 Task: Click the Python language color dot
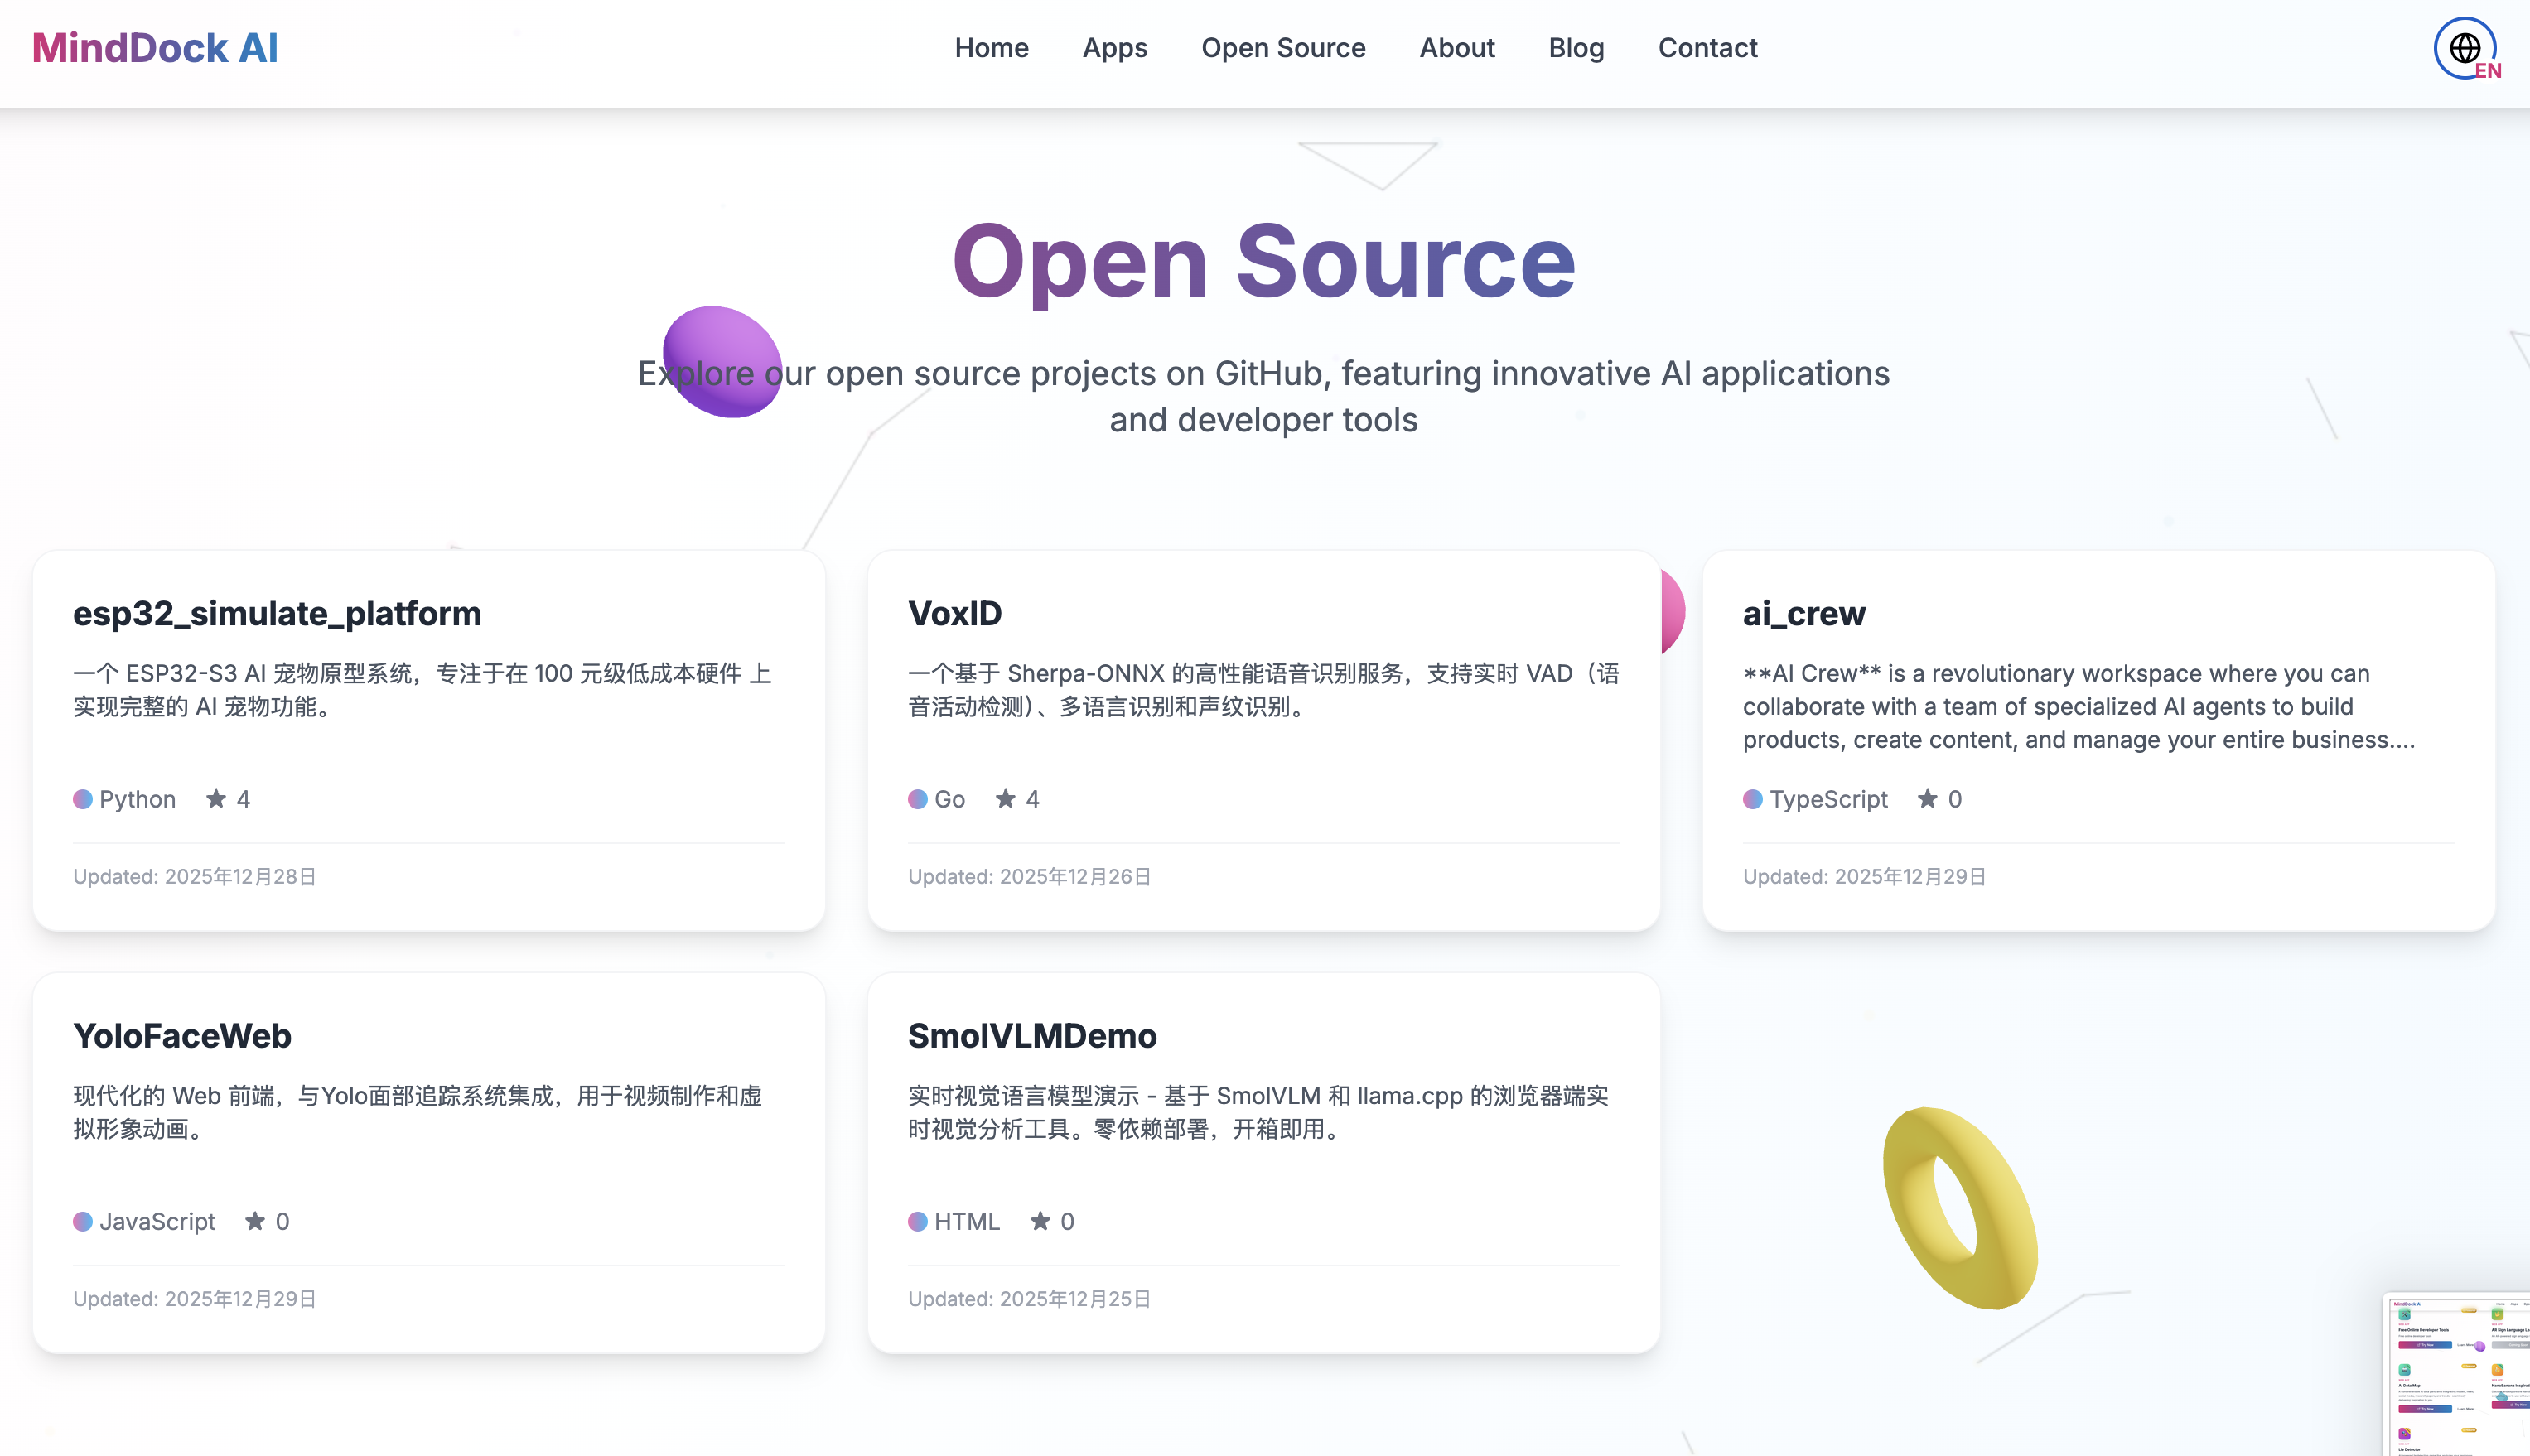(83, 799)
